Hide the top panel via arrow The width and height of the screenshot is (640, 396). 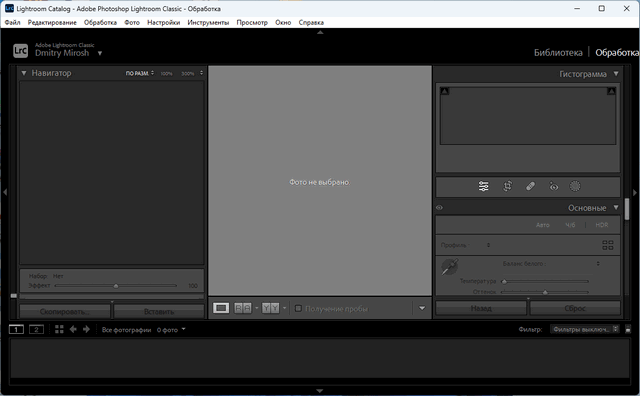pos(320,32)
